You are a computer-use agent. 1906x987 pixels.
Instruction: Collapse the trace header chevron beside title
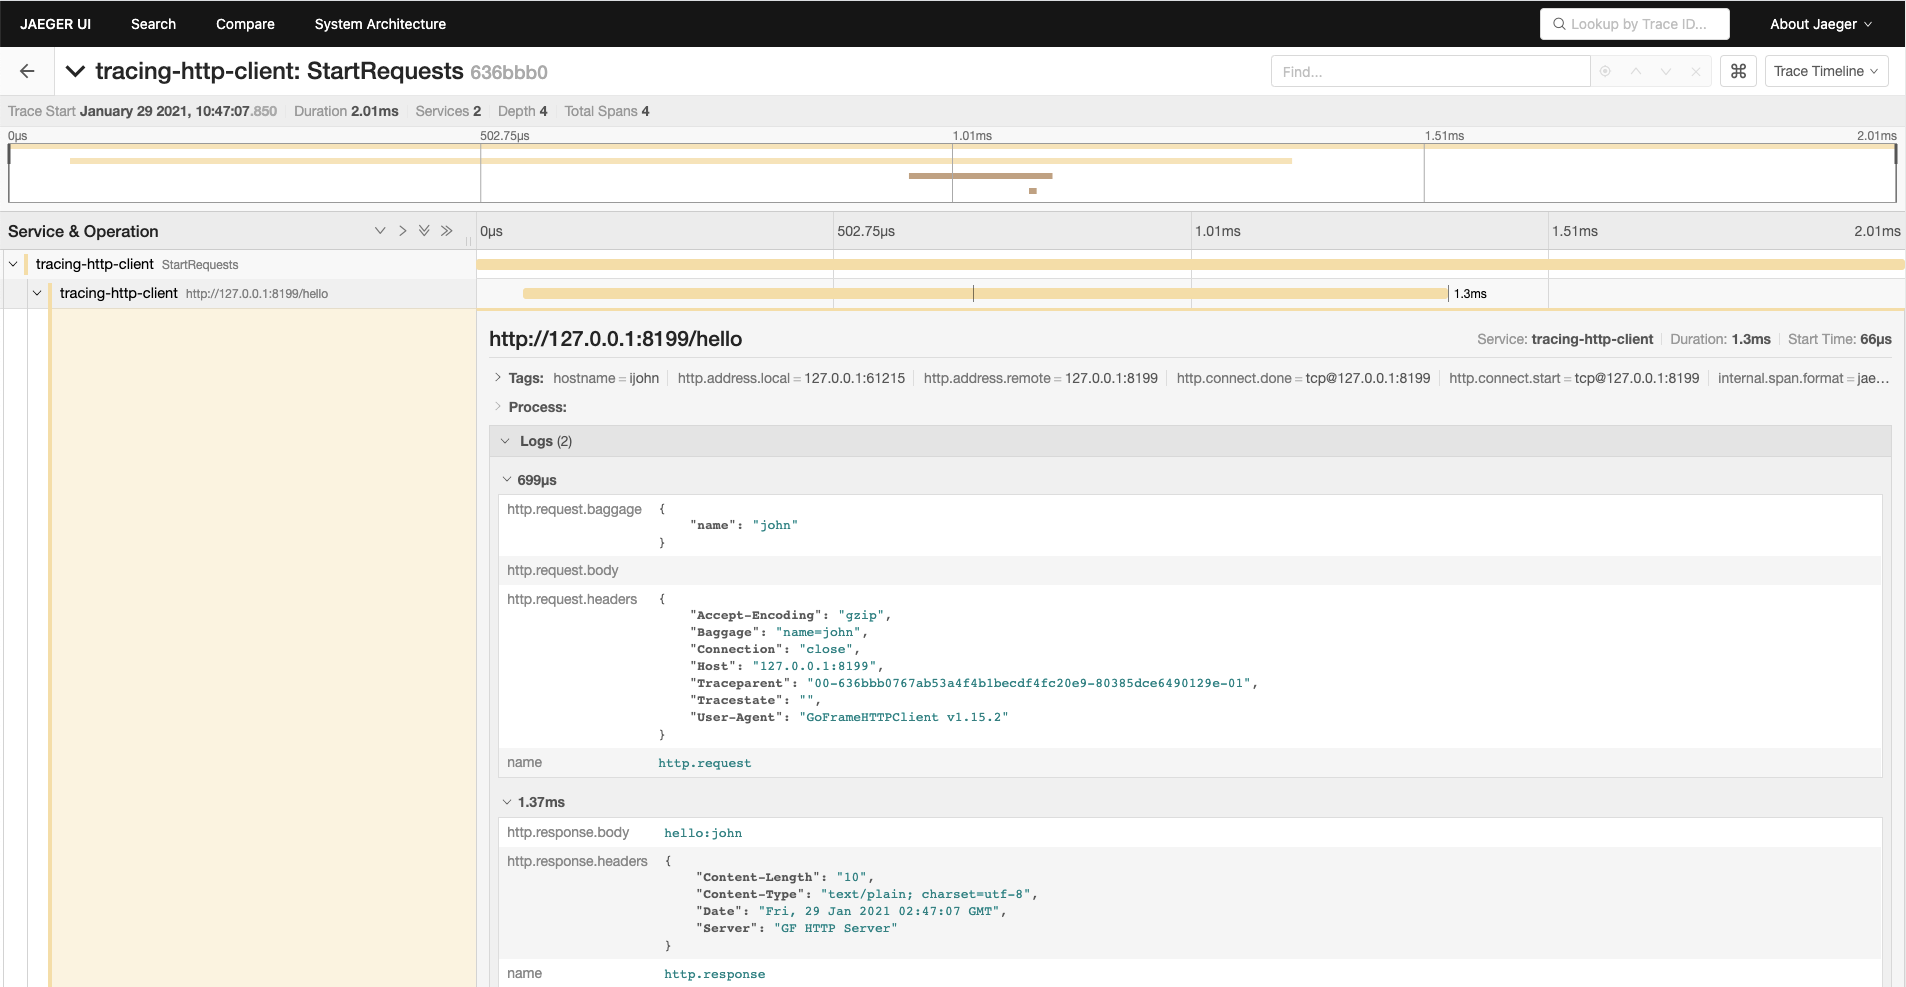pyautogui.click(x=75, y=71)
